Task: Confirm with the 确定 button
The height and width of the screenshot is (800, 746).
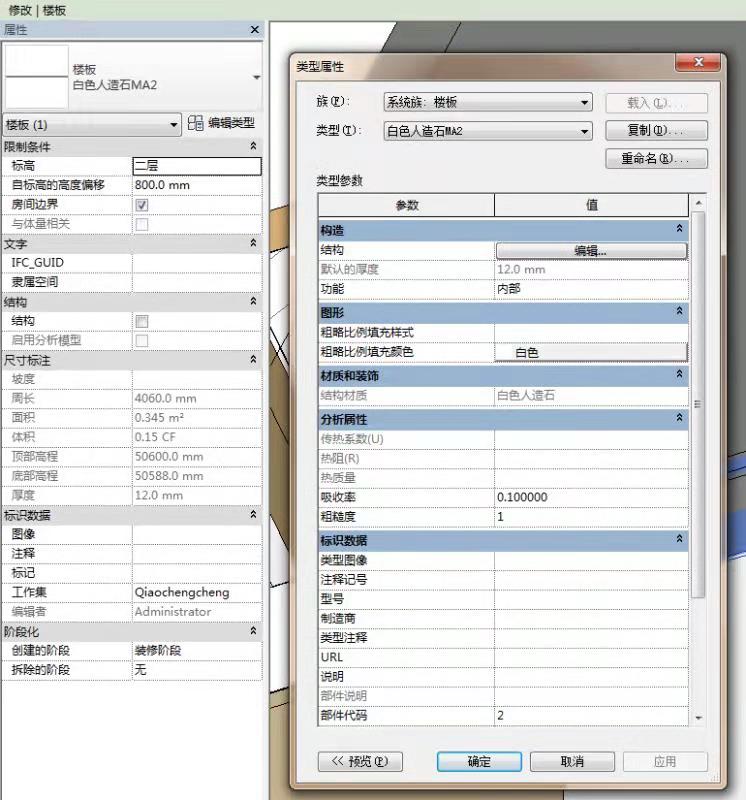Action: pos(479,762)
